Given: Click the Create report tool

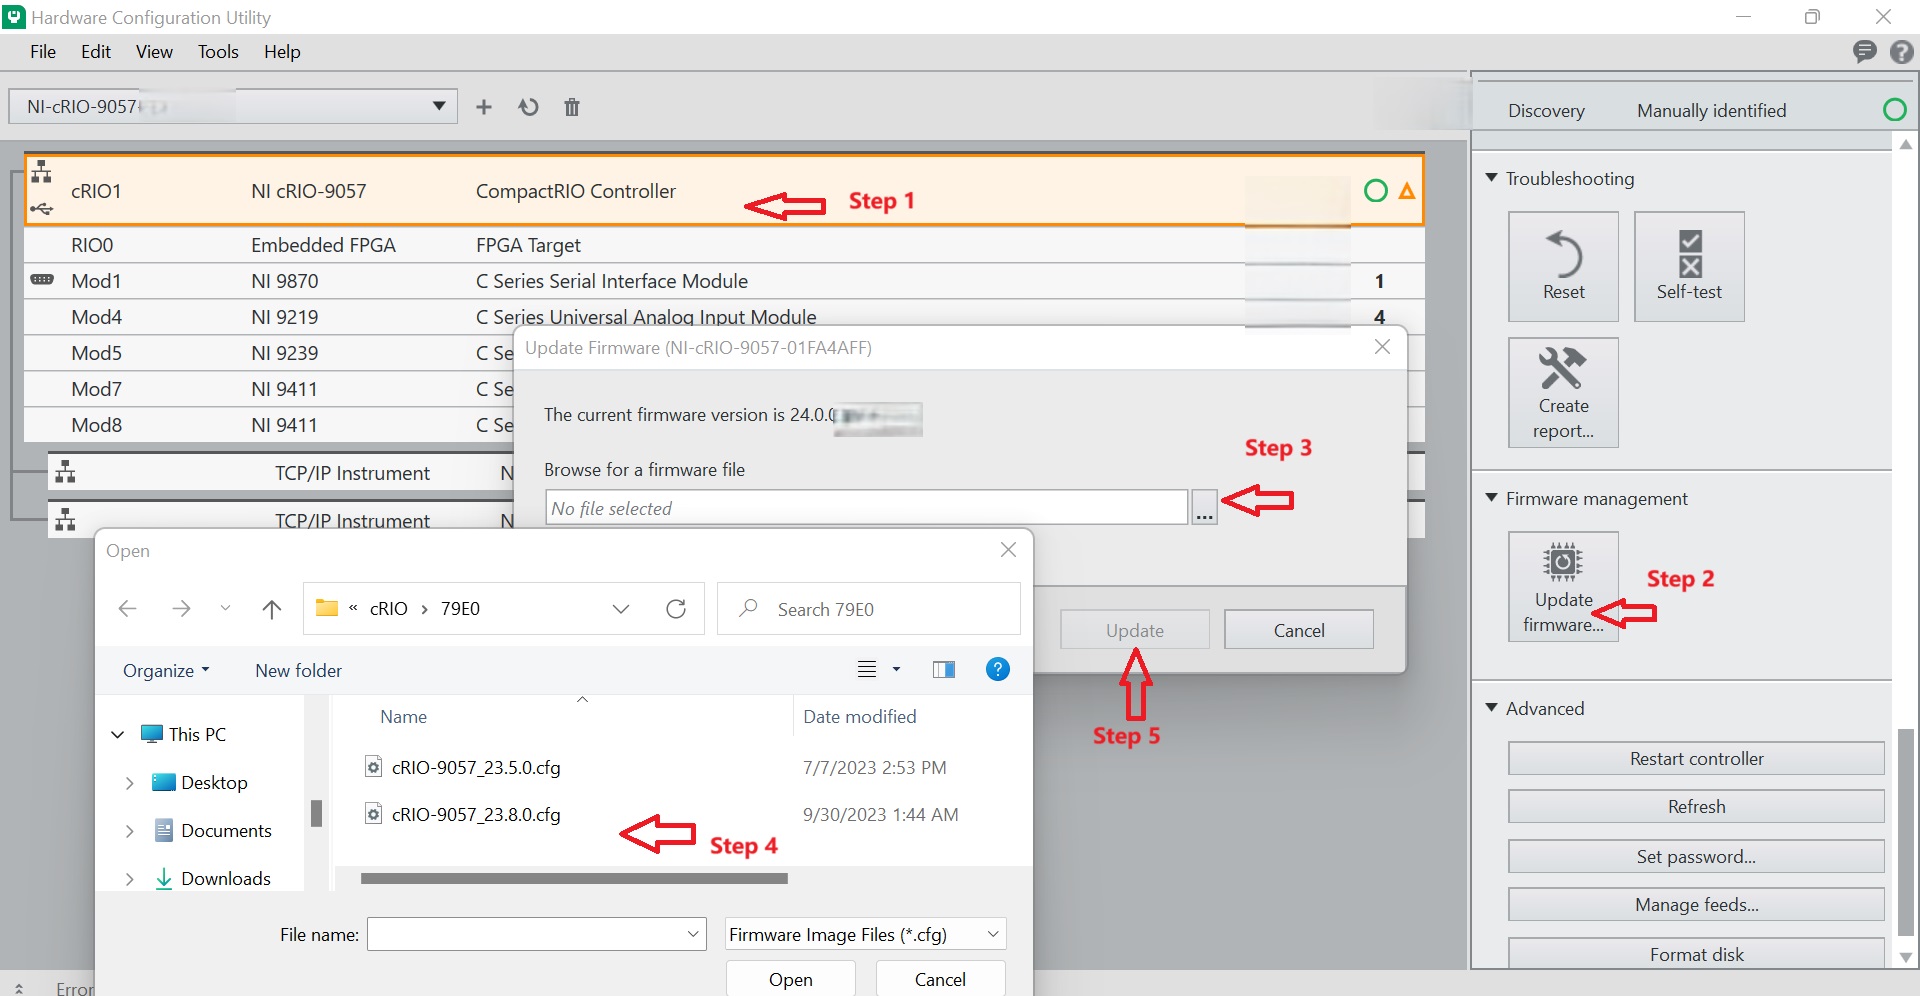Looking at the screenshot, I should [1563, 392].
